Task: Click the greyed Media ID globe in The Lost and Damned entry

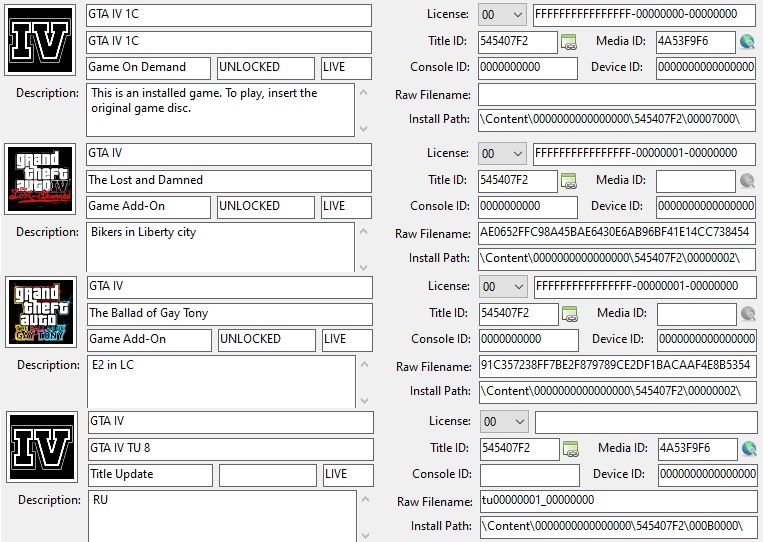Action: [747, 181]
